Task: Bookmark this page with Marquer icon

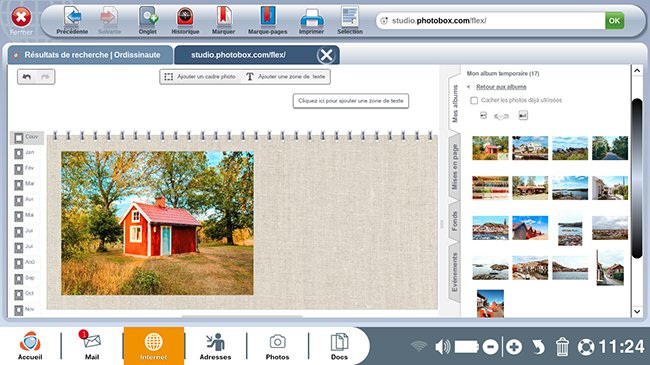Action: (x=223, y=17)
